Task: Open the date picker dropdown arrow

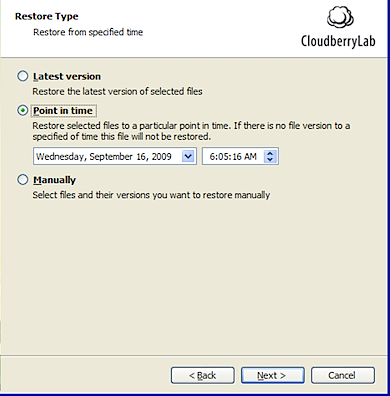Action: click(x=188, y=156)
